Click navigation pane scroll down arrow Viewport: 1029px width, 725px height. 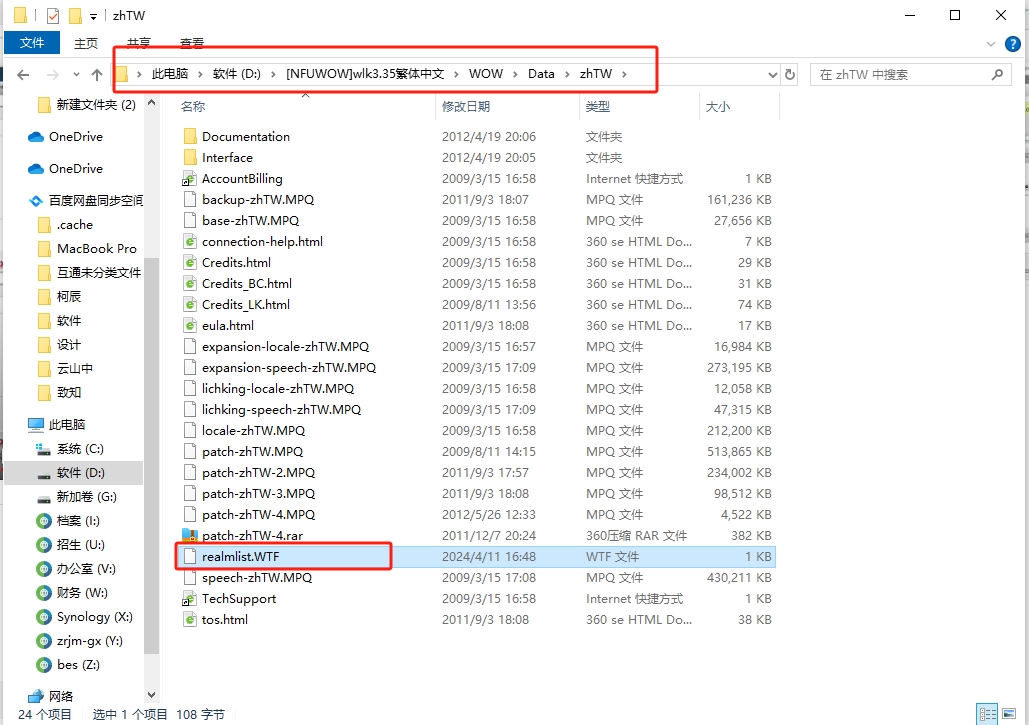[152, 695]
